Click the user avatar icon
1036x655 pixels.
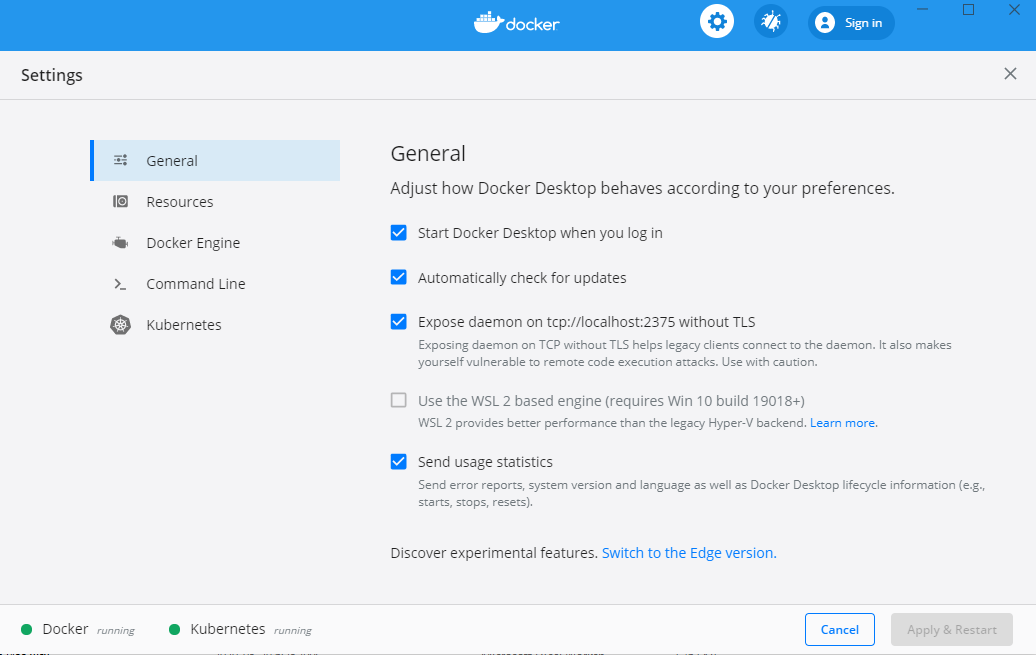[825, 22]
